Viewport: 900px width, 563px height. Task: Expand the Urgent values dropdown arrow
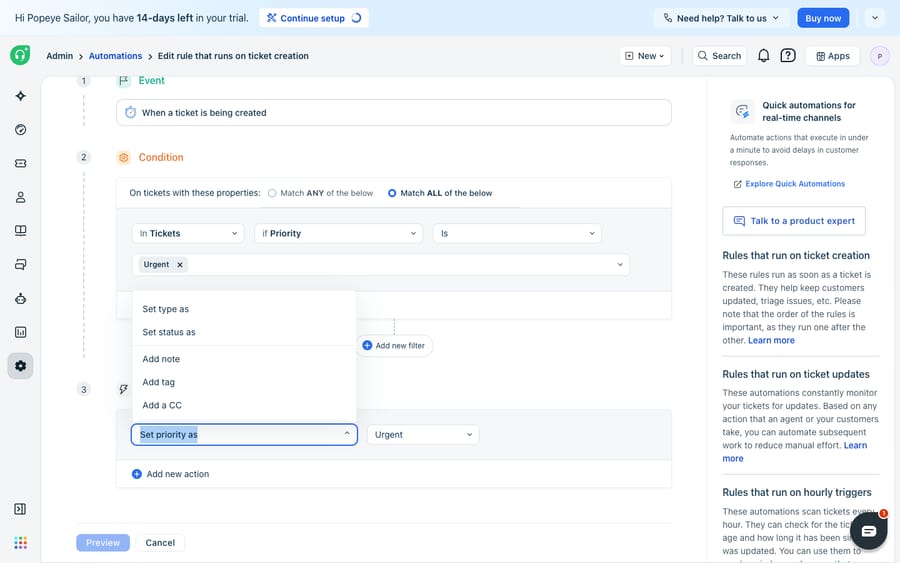620,265
